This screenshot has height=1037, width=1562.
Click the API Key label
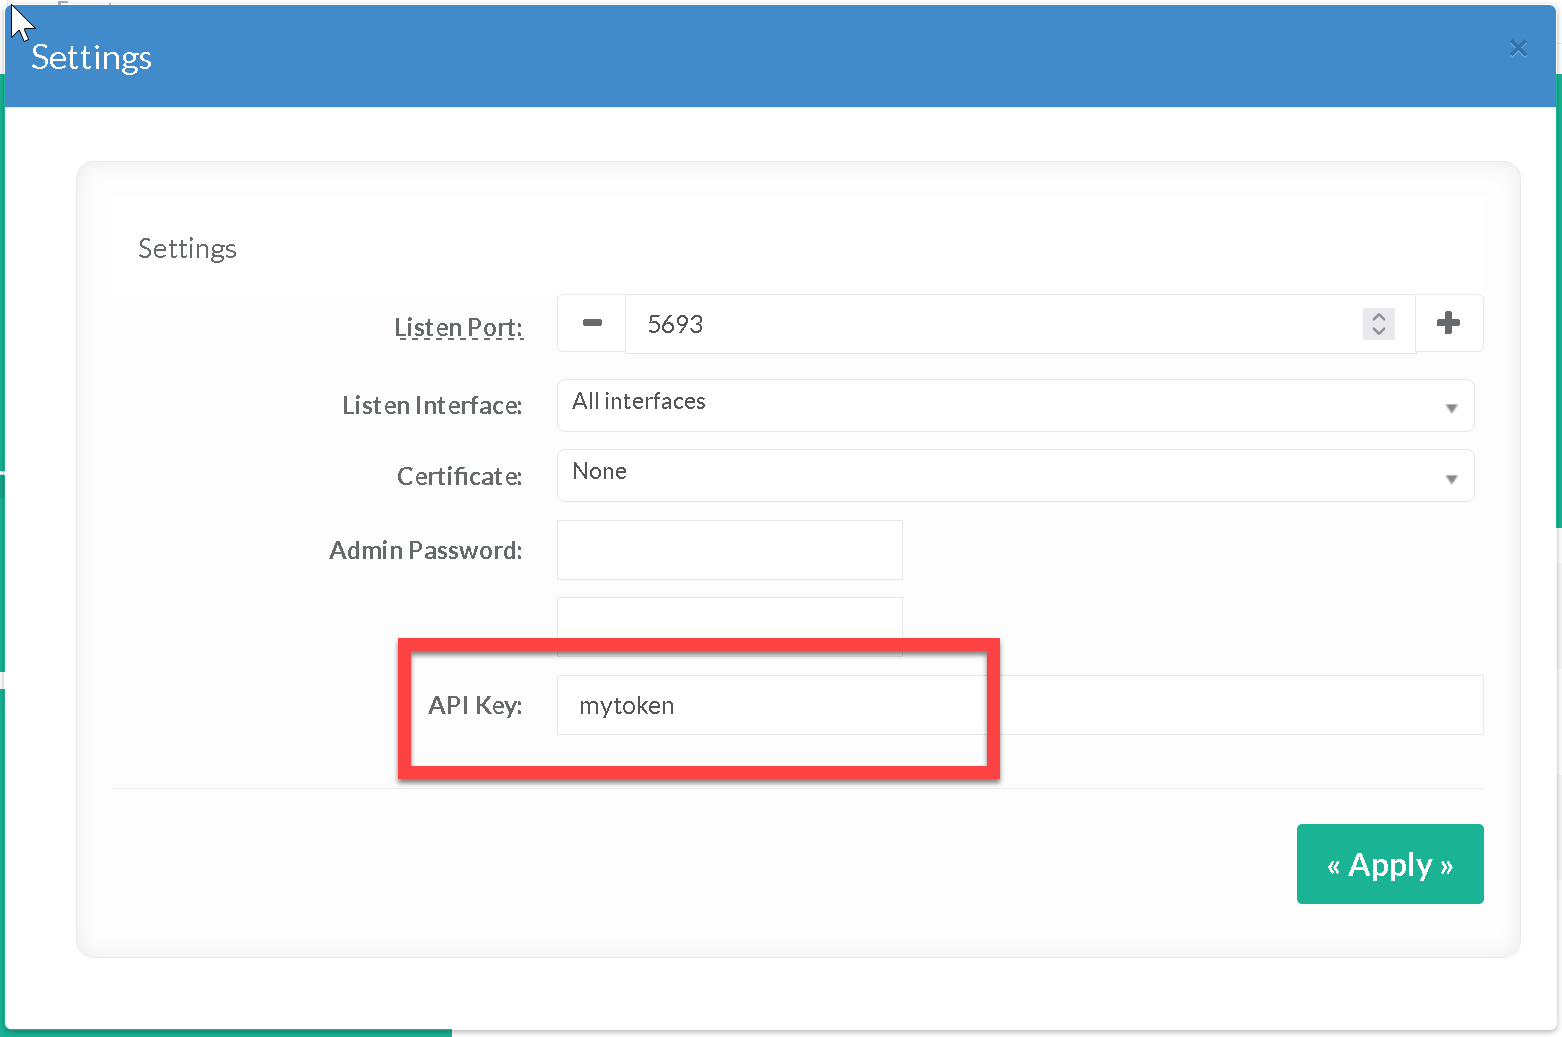coord(475,705)
